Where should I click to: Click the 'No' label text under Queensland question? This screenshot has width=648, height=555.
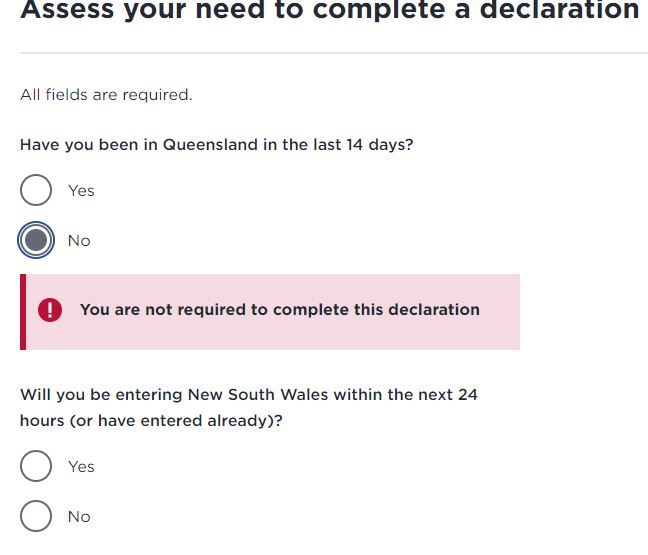coord(79,241)
